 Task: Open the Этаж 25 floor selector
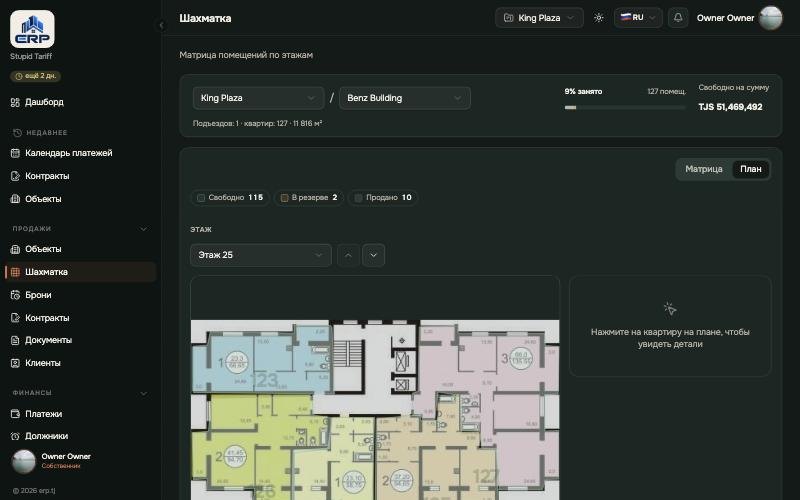(x=261, y=255)
